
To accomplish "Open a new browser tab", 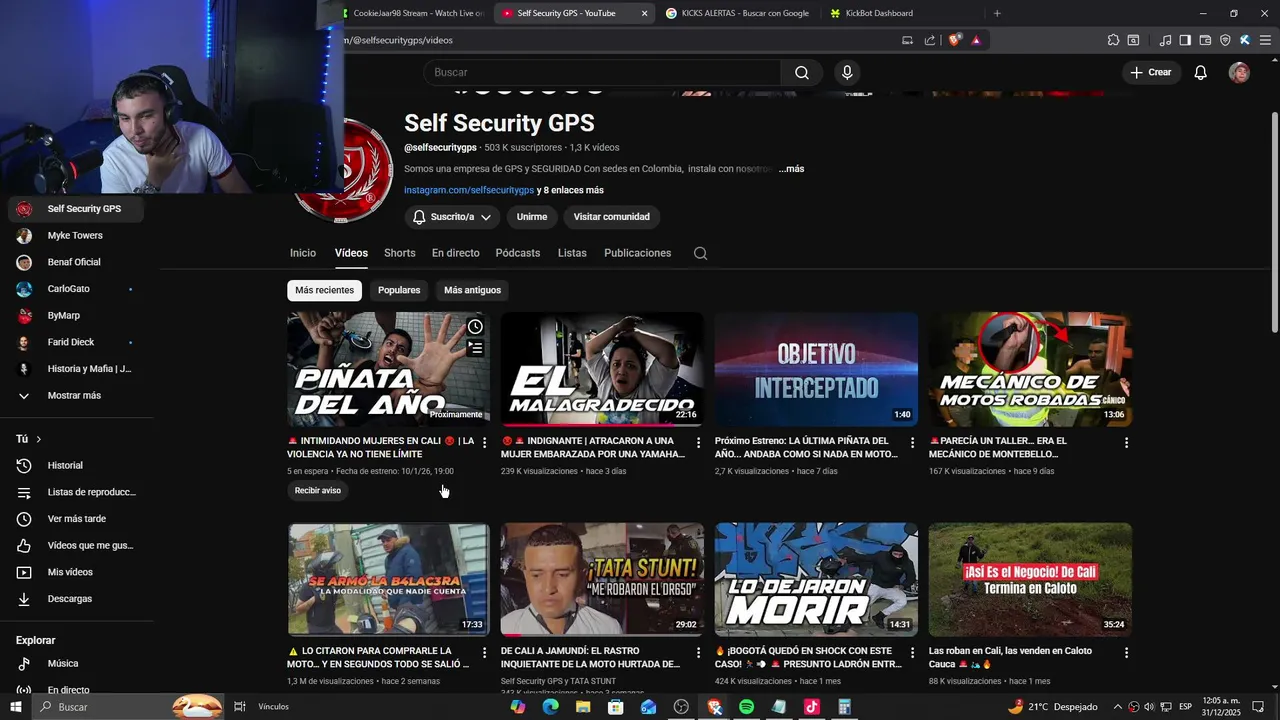I will coord(997,13).
